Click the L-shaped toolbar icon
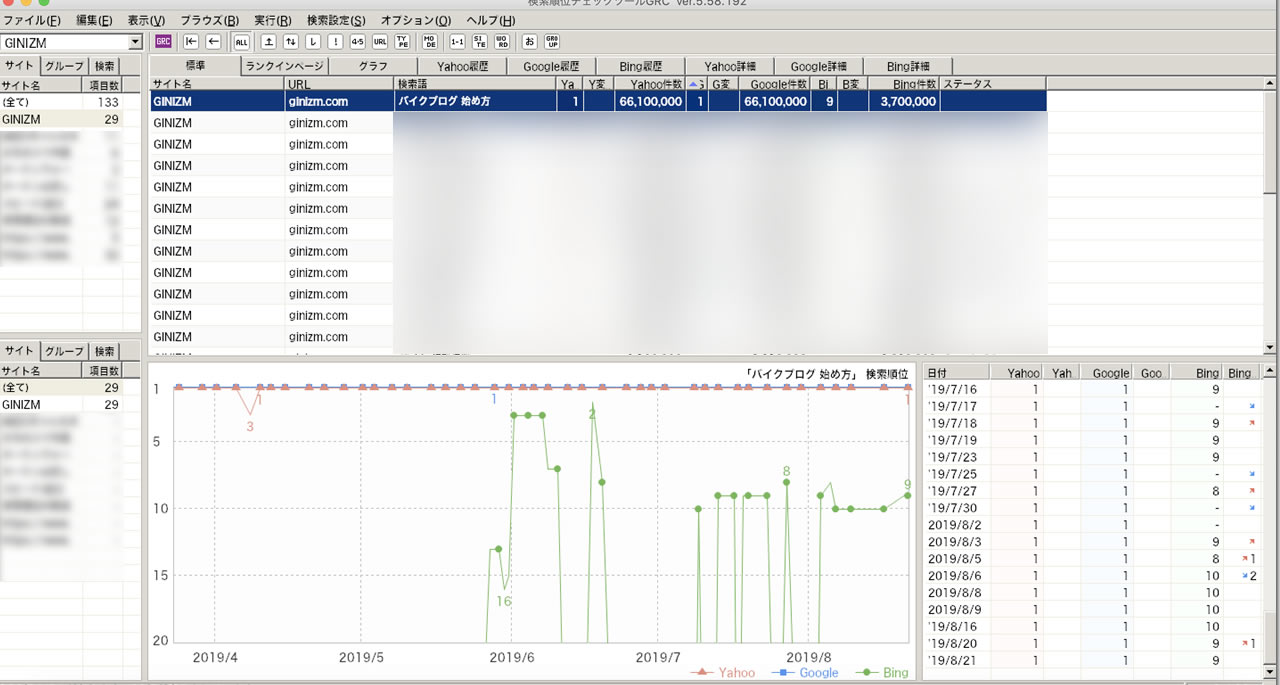The image size is (1280, 685). 312,42
